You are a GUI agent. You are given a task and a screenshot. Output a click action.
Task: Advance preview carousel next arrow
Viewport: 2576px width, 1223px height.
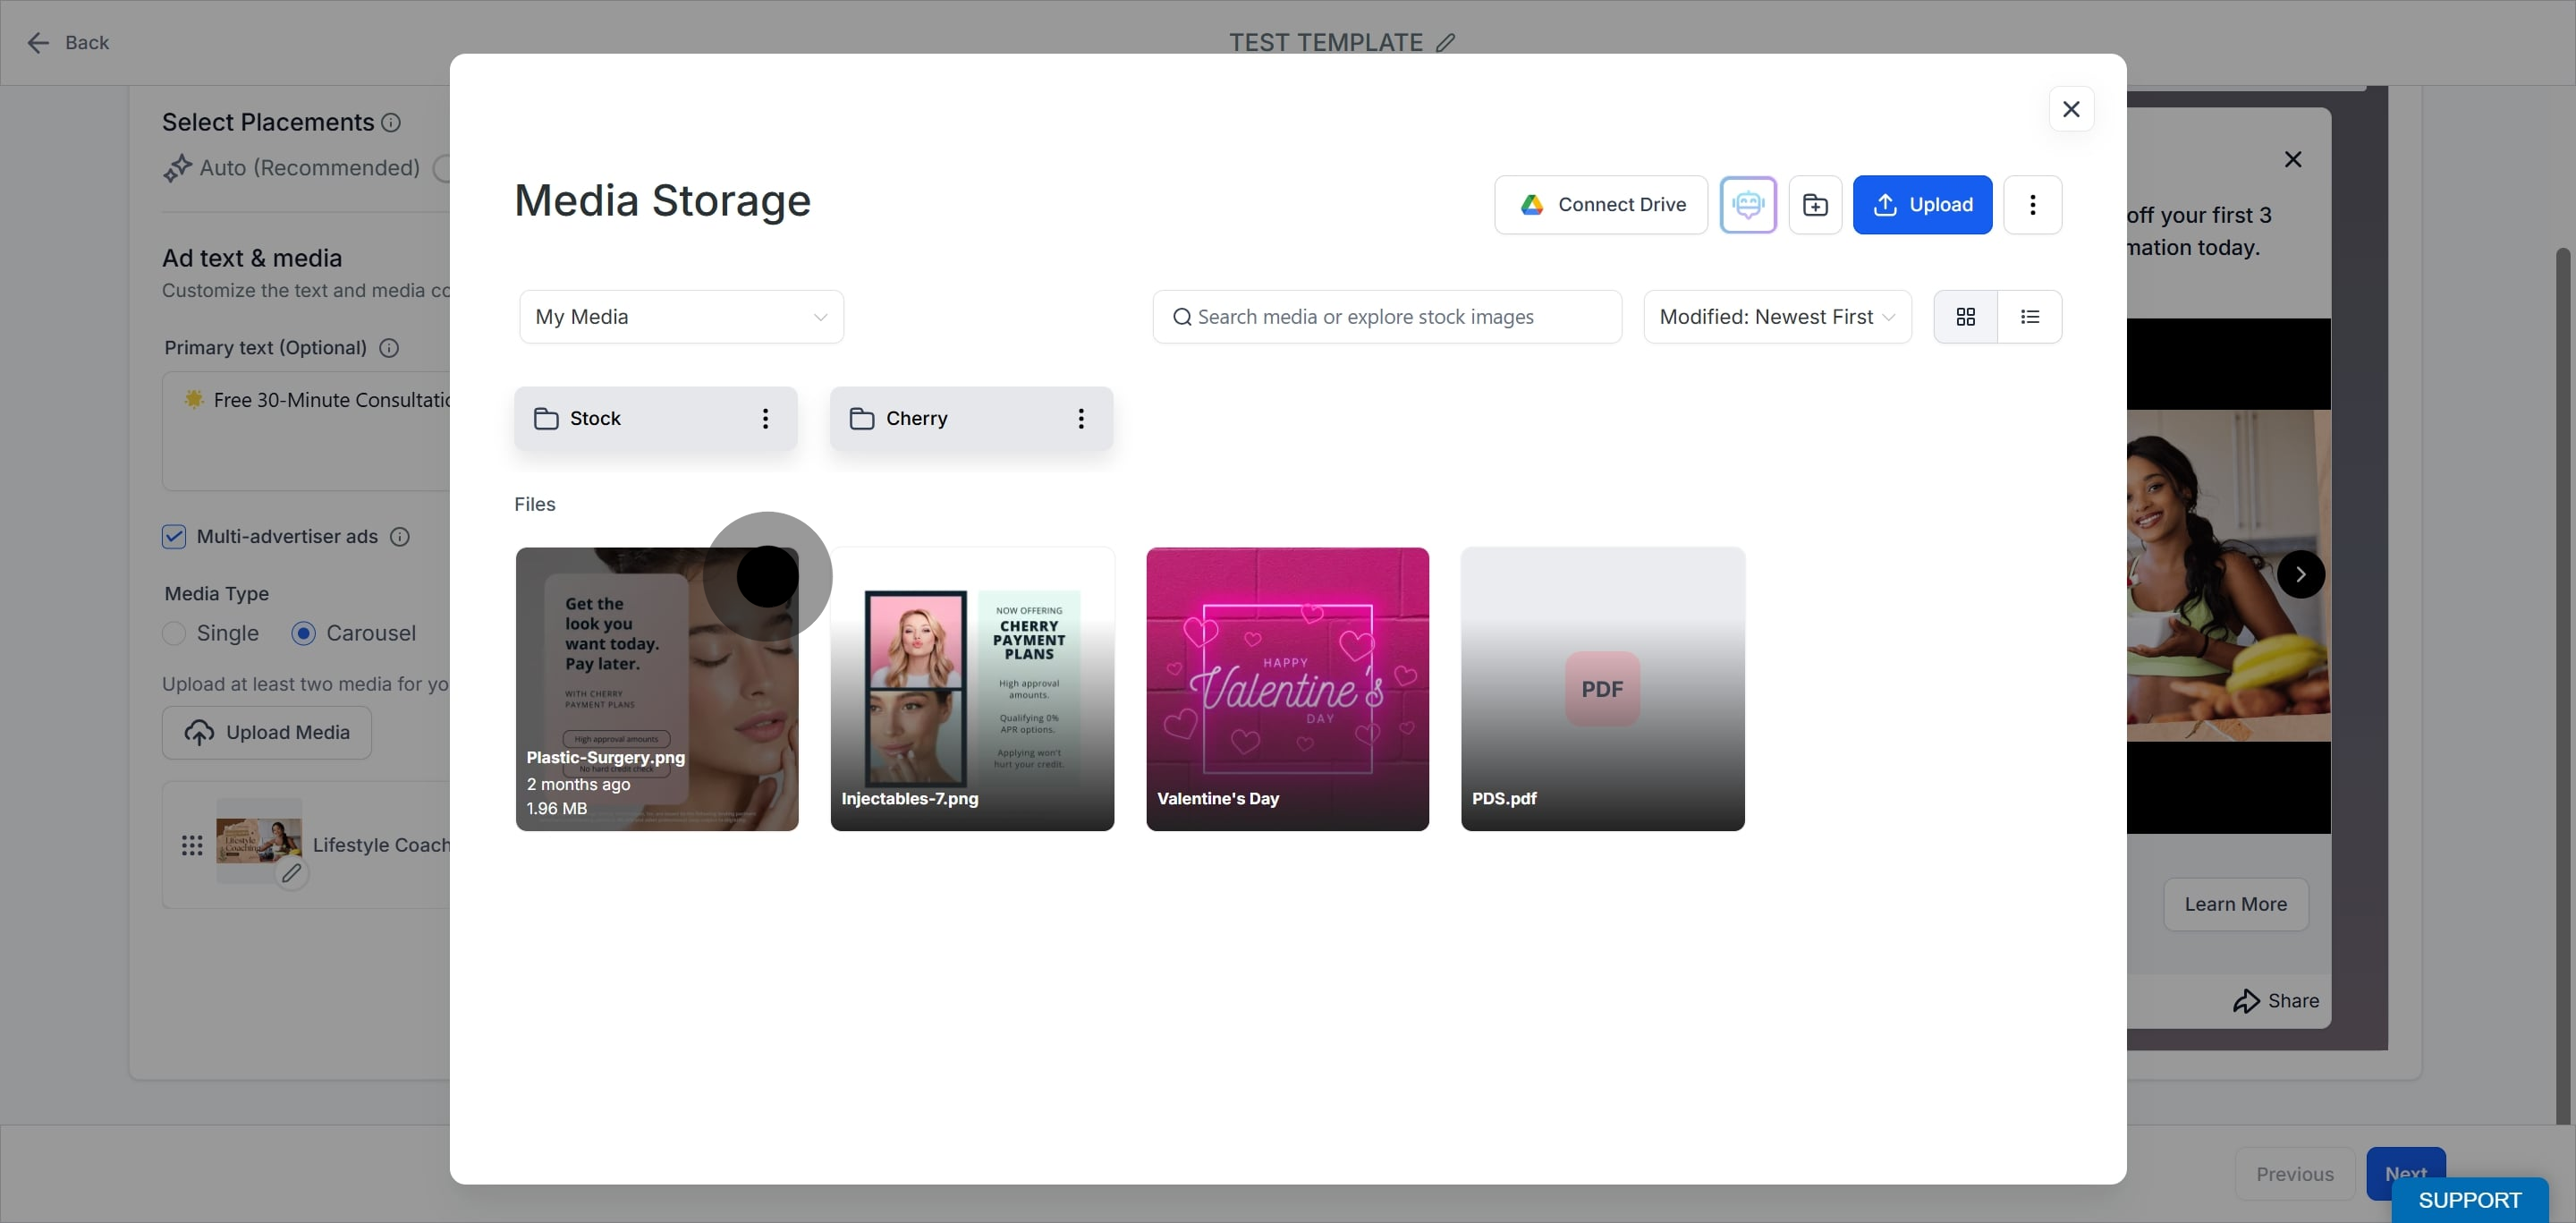(2300, 574)
